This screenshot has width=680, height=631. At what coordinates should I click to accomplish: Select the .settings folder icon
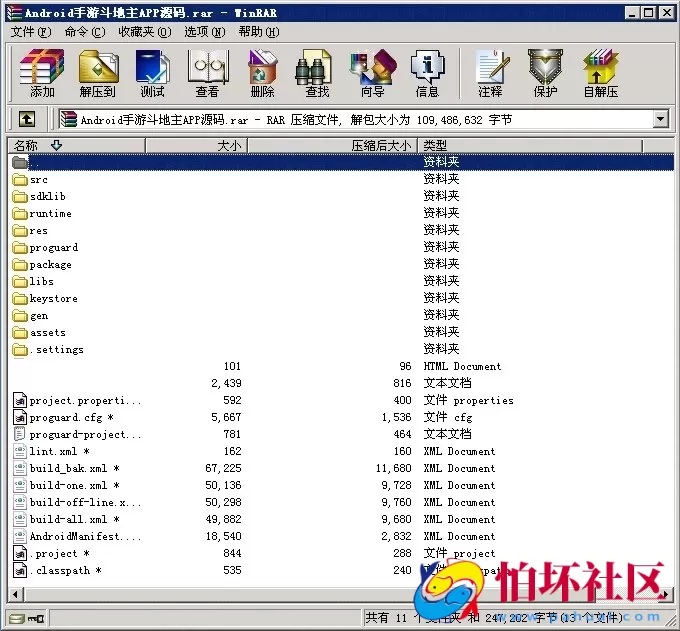pyautogui.click(x=20, y=349)
